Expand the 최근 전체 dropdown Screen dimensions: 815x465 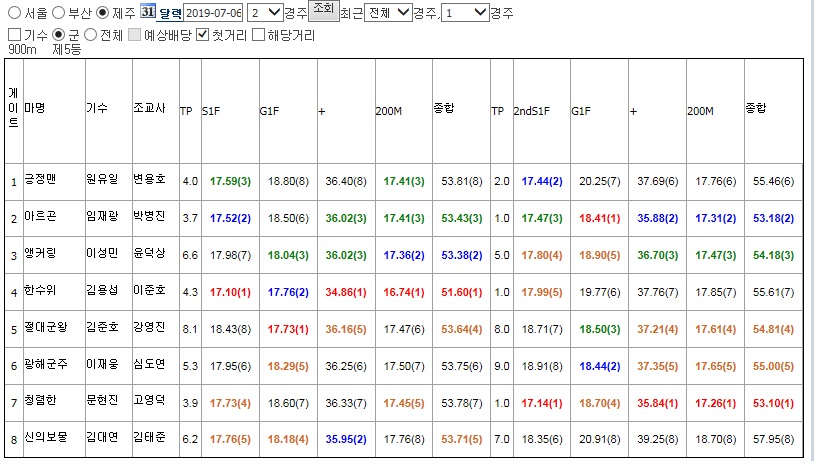[388, 12]
